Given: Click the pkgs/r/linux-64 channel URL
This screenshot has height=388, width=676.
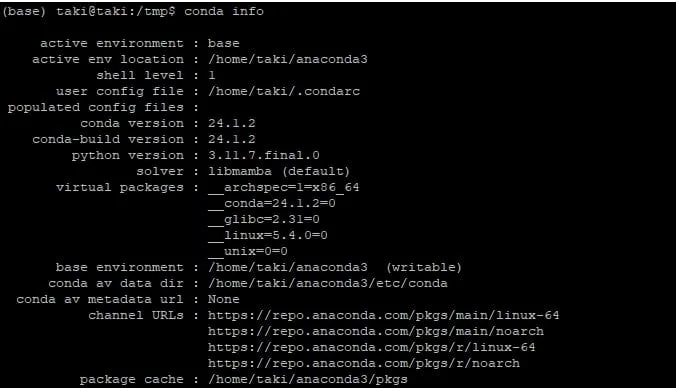Looking at the screenshot, I should click(x=371, y=347).
